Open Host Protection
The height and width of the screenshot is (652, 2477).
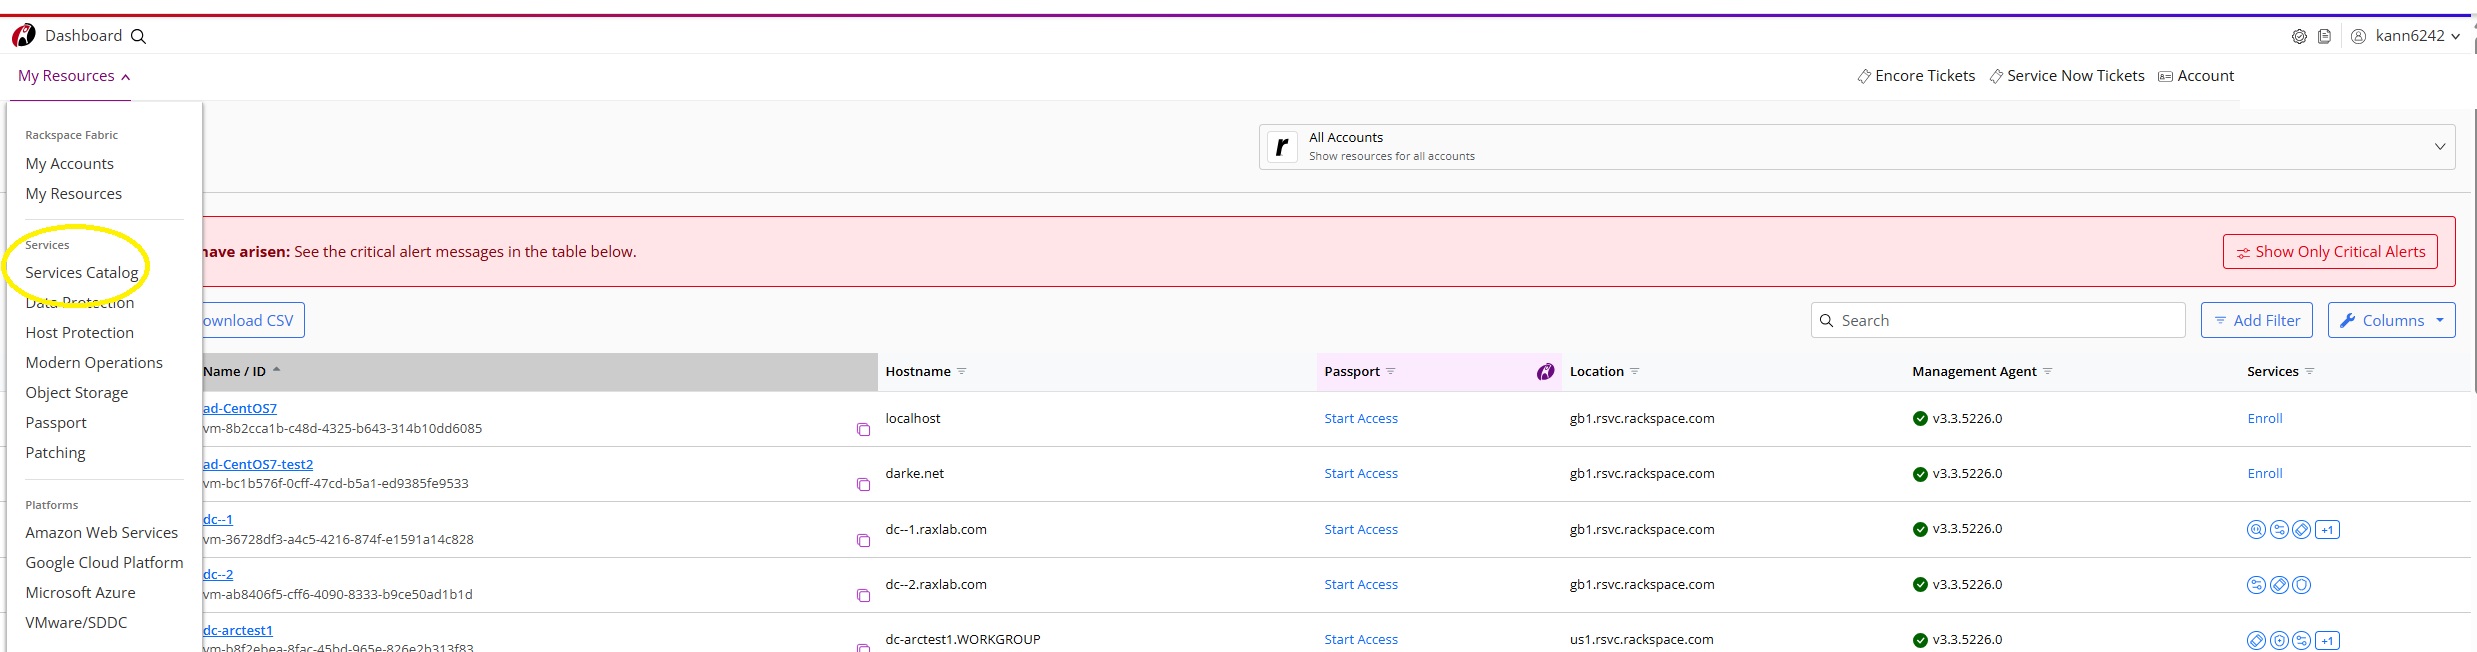point(80,333)
